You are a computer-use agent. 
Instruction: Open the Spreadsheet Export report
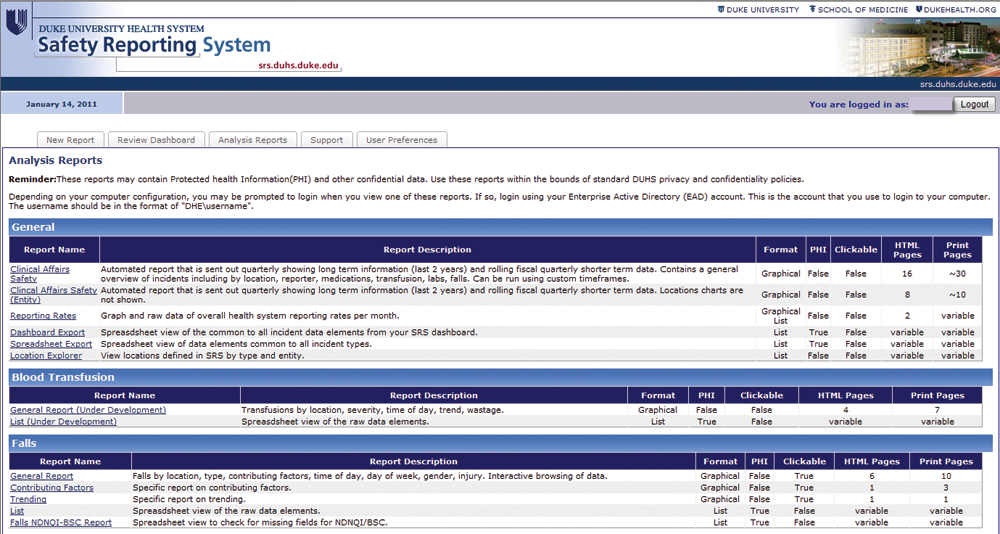[x=51, y=344]
